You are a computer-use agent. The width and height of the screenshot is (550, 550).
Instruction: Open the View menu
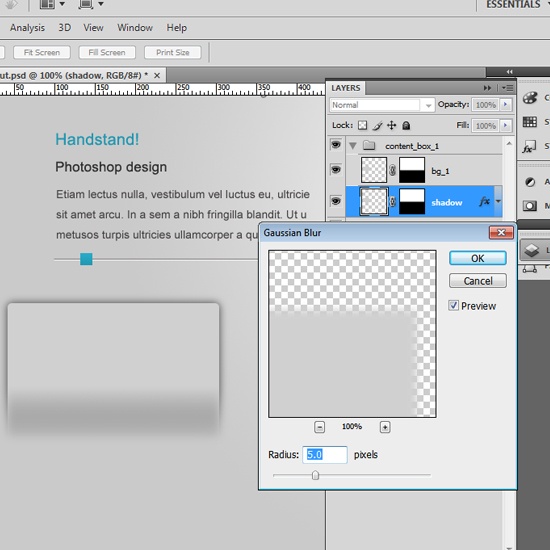(x=93, y=28)
